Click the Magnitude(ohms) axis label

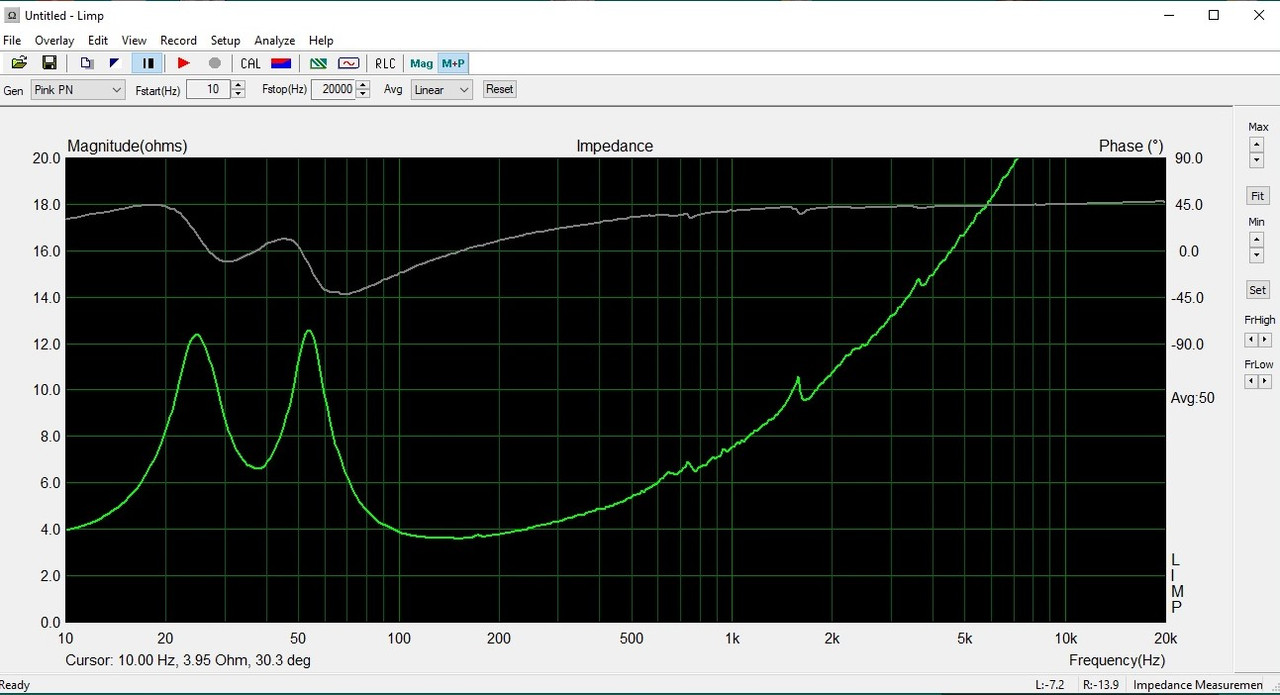coord(127,146)
